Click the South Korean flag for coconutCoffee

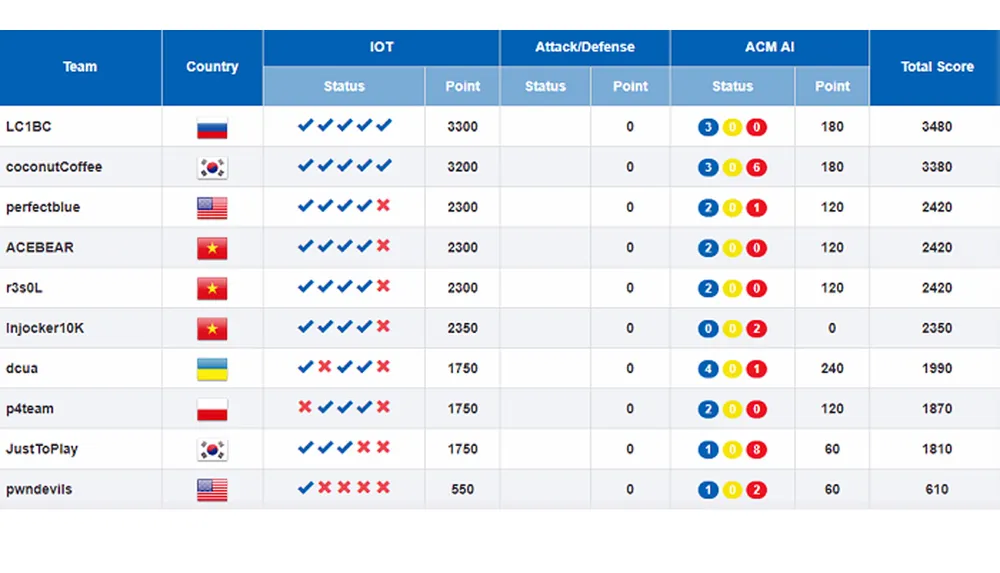tap(212, 168)
